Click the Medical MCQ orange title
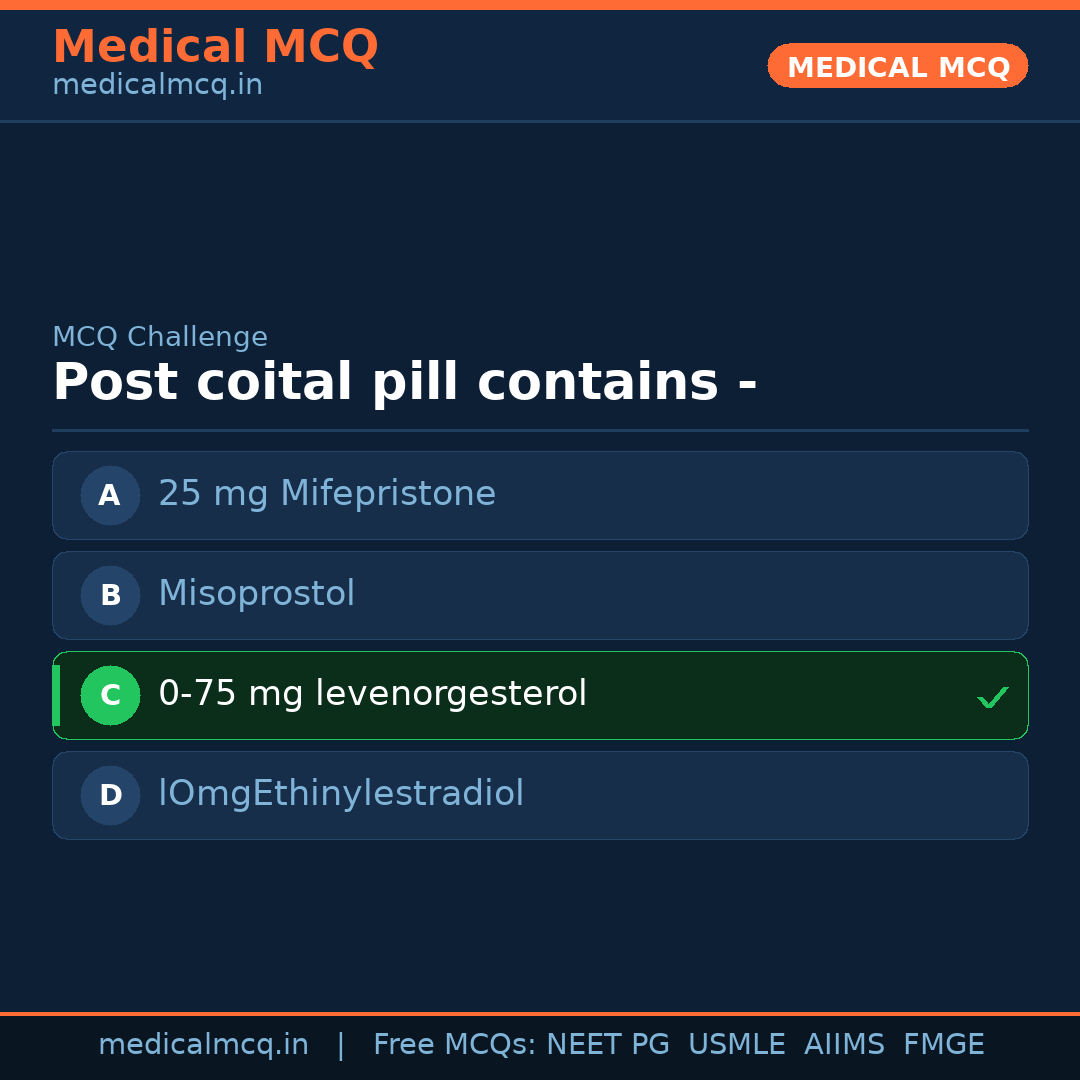1080x1080 pixels. (215, 47)
